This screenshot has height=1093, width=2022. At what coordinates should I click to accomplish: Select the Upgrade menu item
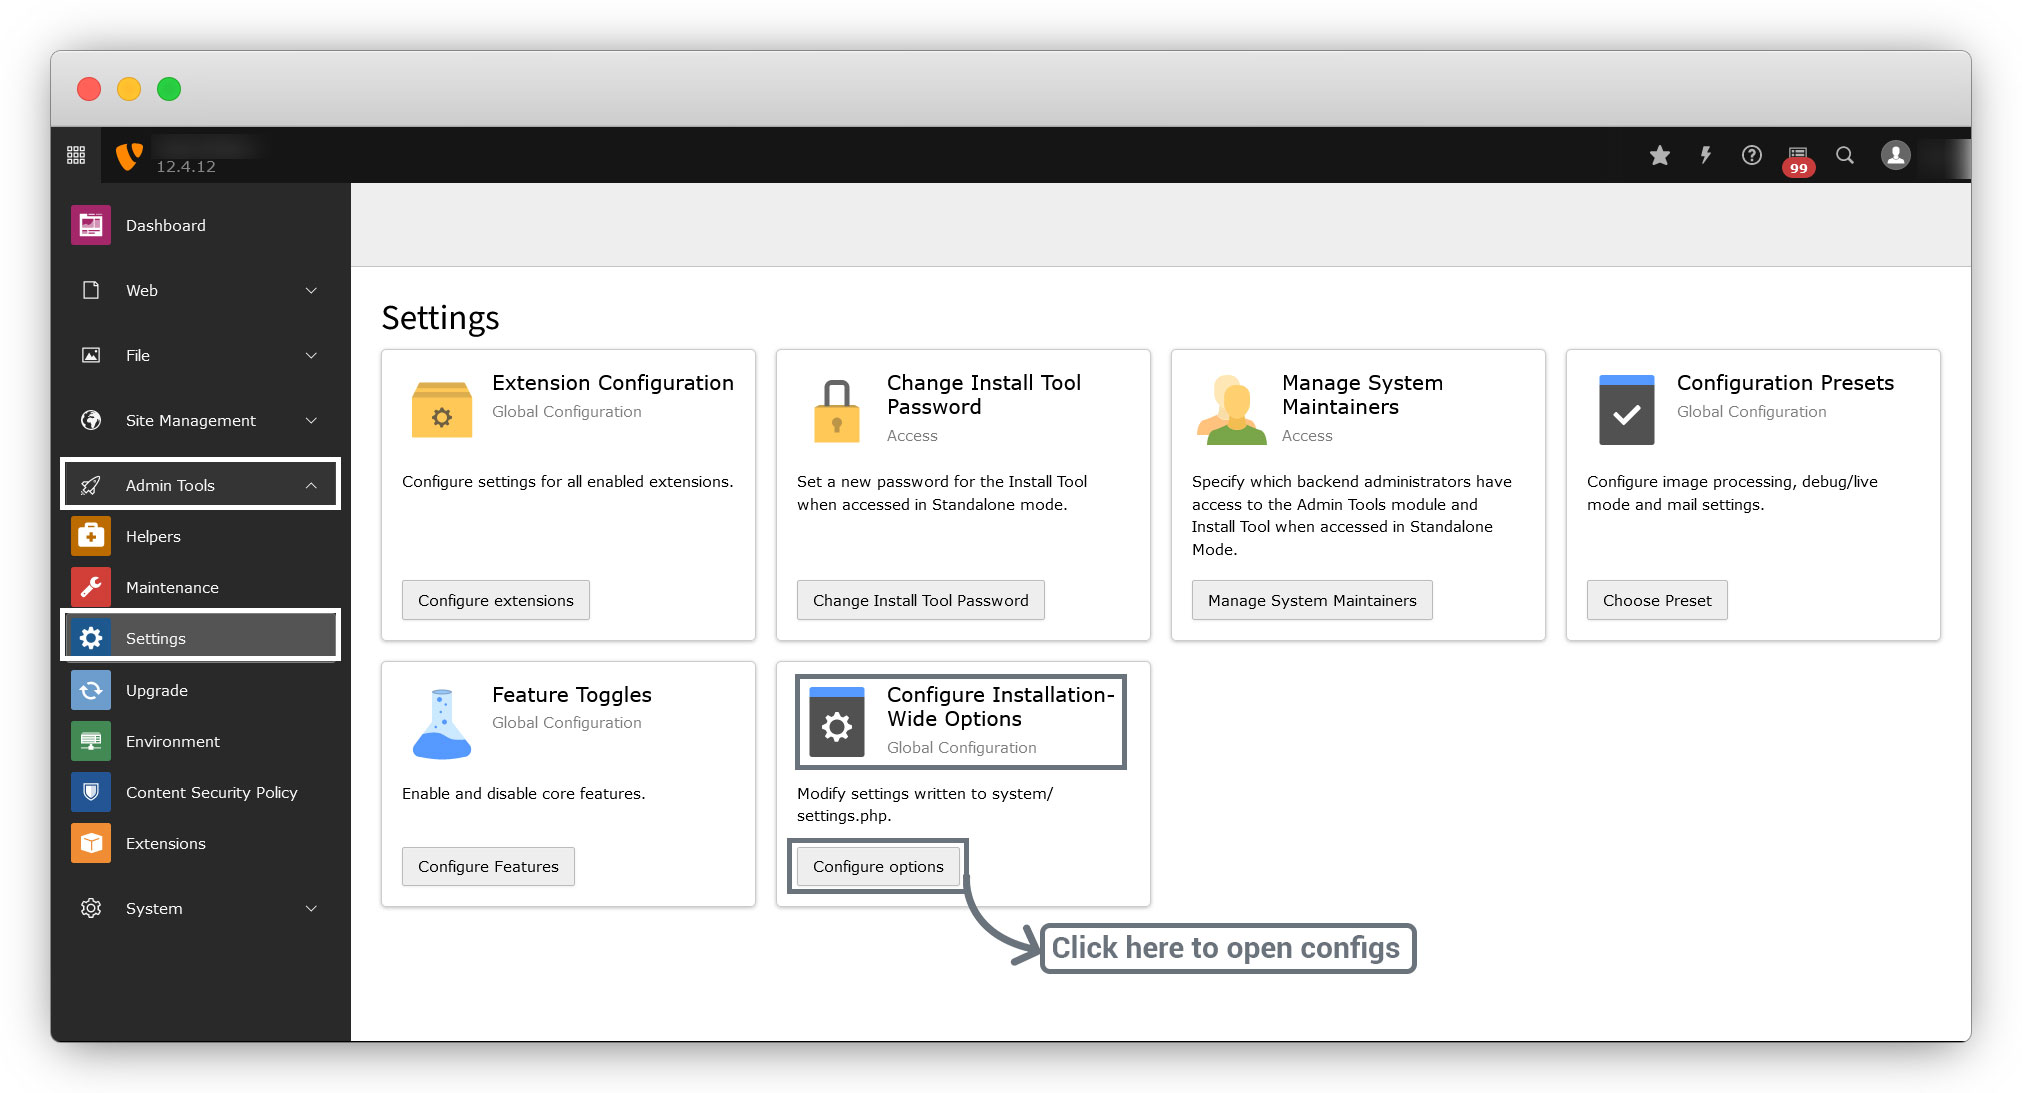(x=157, y=690)
